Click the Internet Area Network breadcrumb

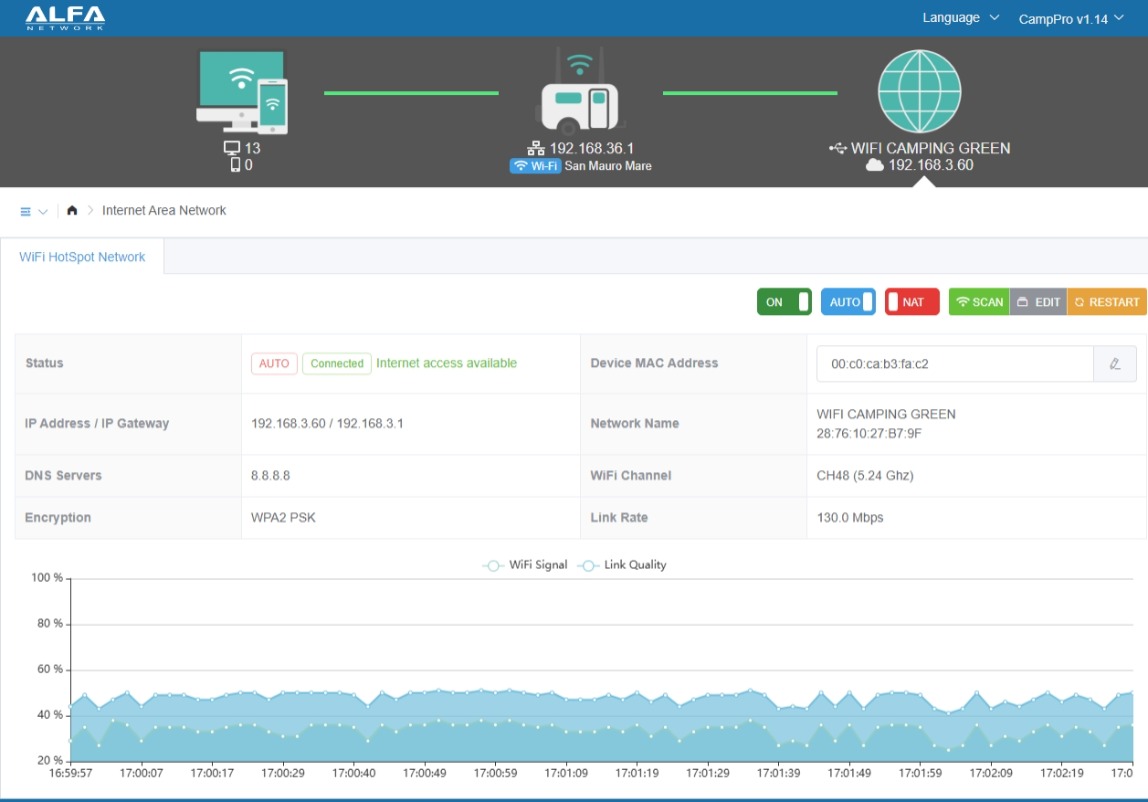(x=164, y=210)
